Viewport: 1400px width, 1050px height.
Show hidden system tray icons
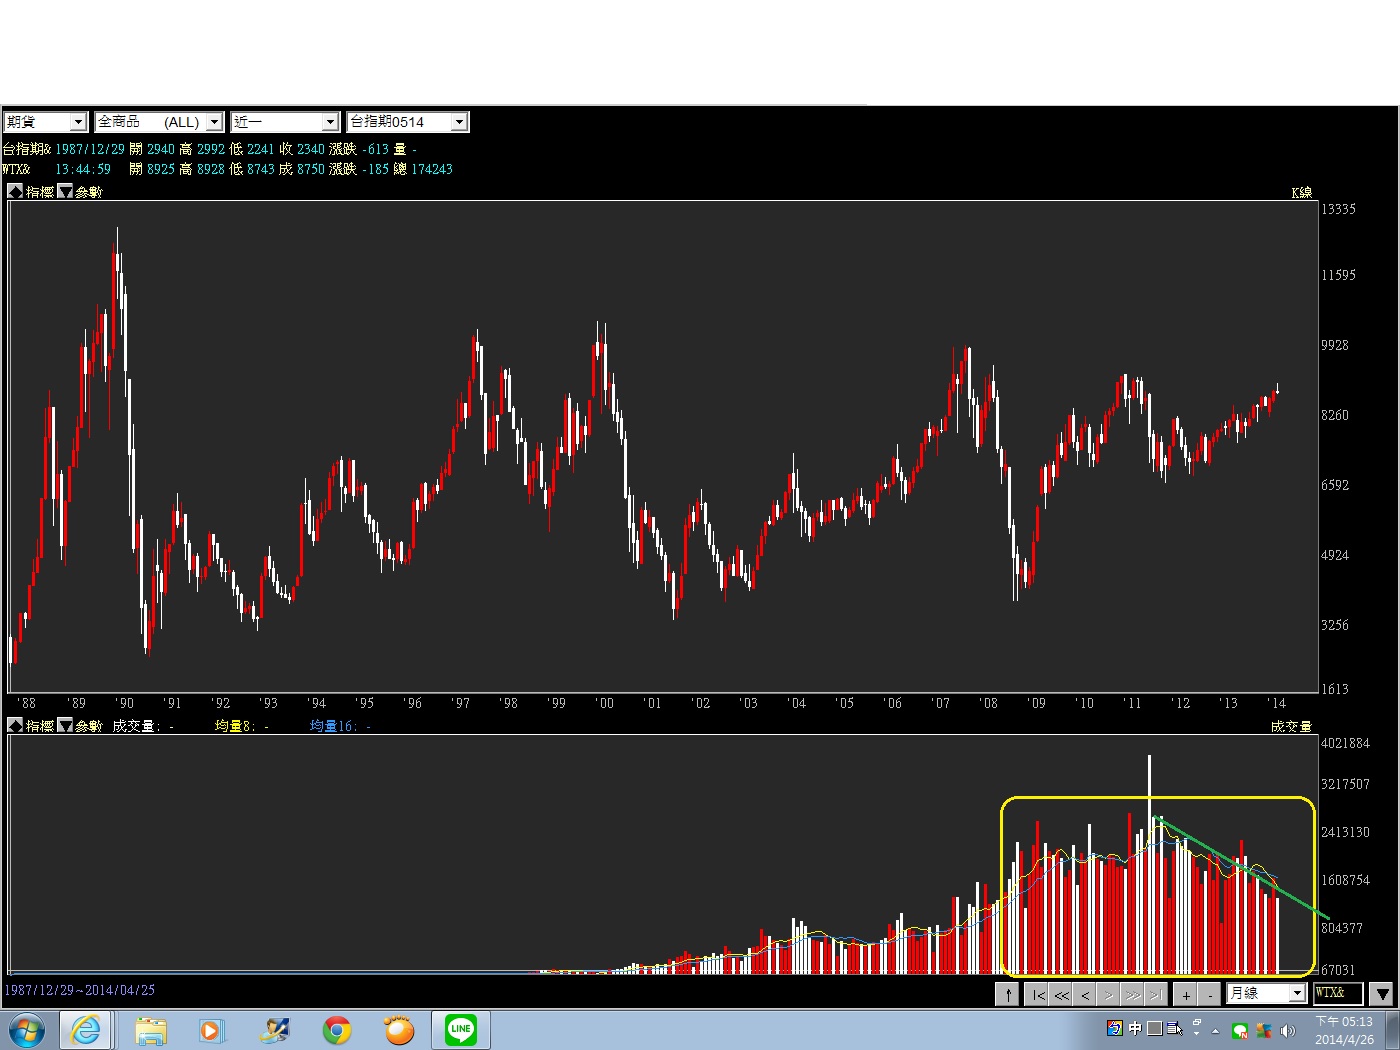pyautogui.click(x=1216, y=1030)
